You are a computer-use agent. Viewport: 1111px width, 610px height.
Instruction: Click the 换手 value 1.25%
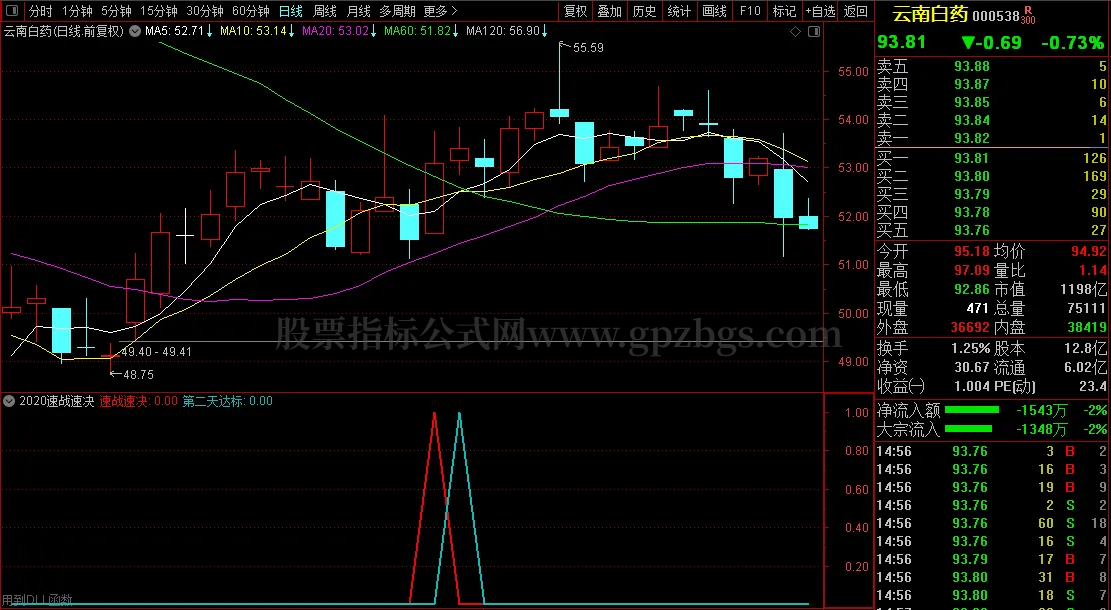click(971, 349)
